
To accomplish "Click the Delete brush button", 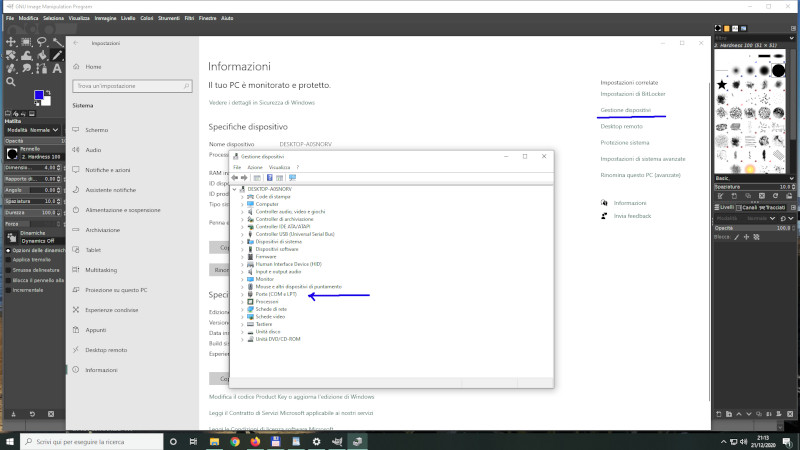I will point(762,196).
